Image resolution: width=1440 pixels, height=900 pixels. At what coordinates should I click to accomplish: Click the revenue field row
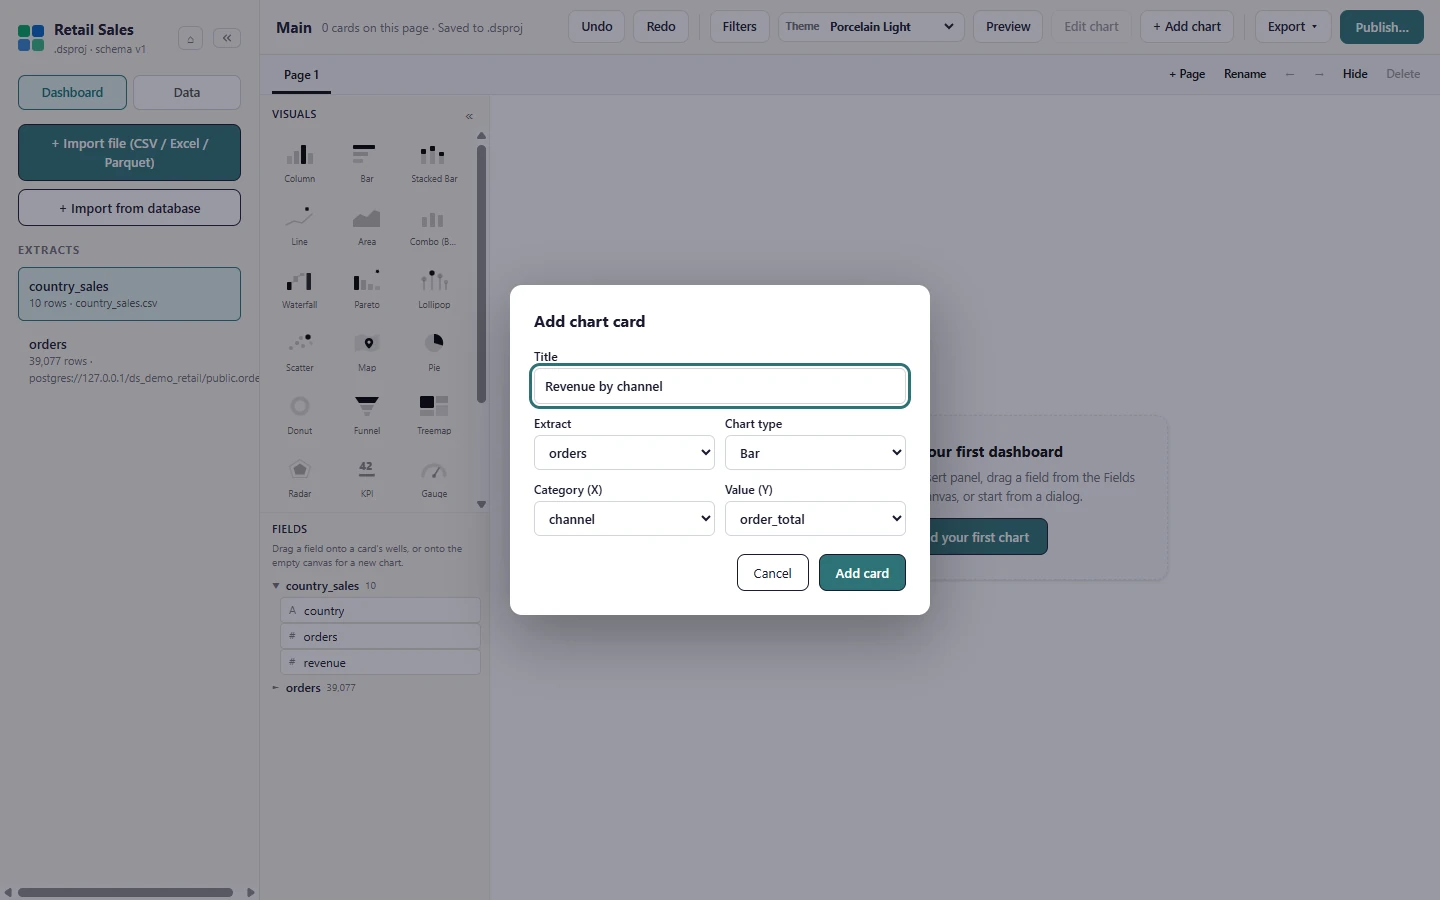coord(380,663)
